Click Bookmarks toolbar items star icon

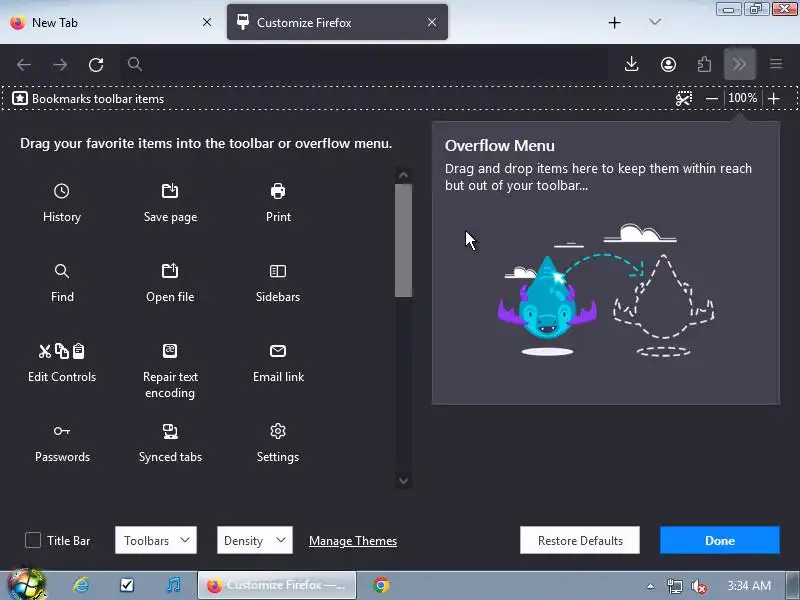[x=20, y=98]
